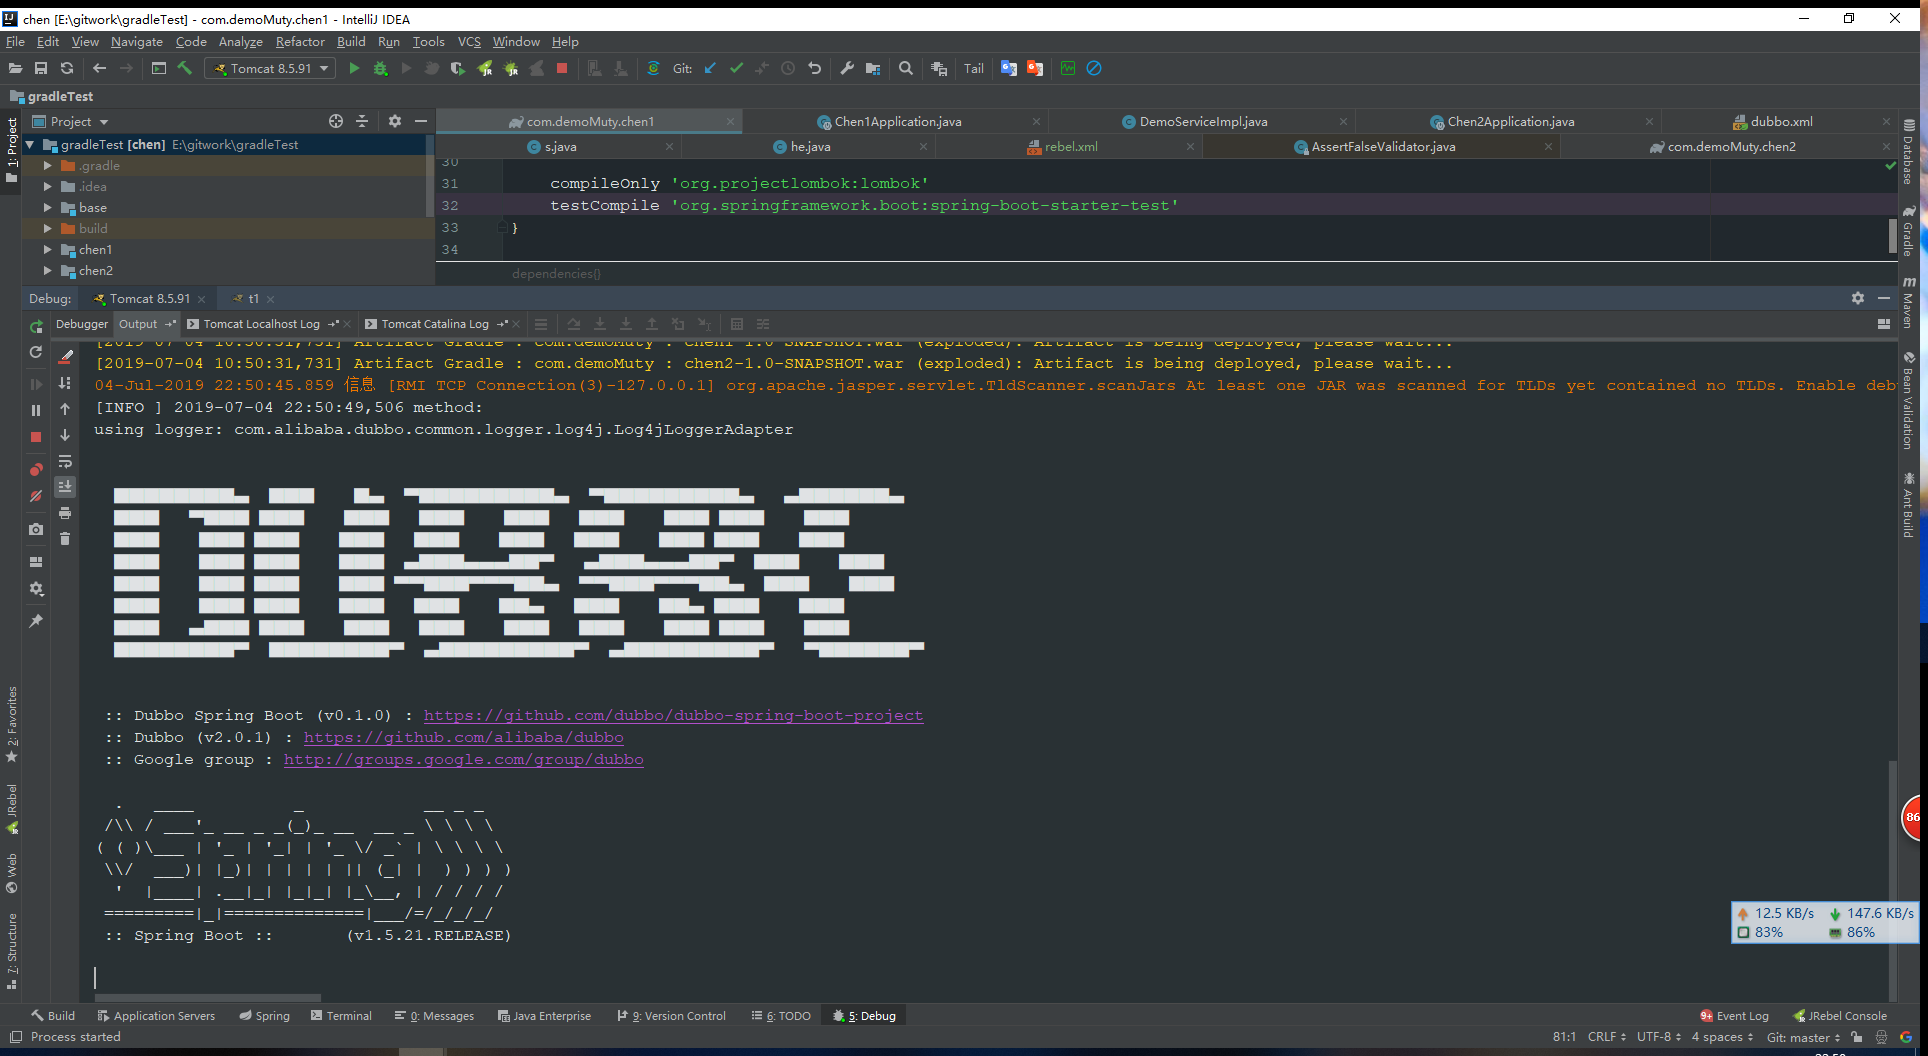
Task: Open dubbo-spring-boot-project GitHub link
Action: [673, 716]
